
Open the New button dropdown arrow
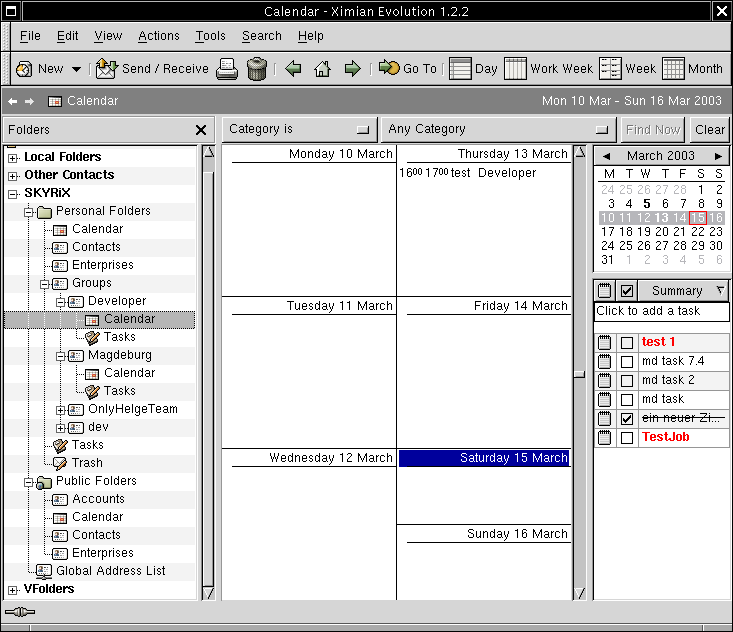(76, 69)
